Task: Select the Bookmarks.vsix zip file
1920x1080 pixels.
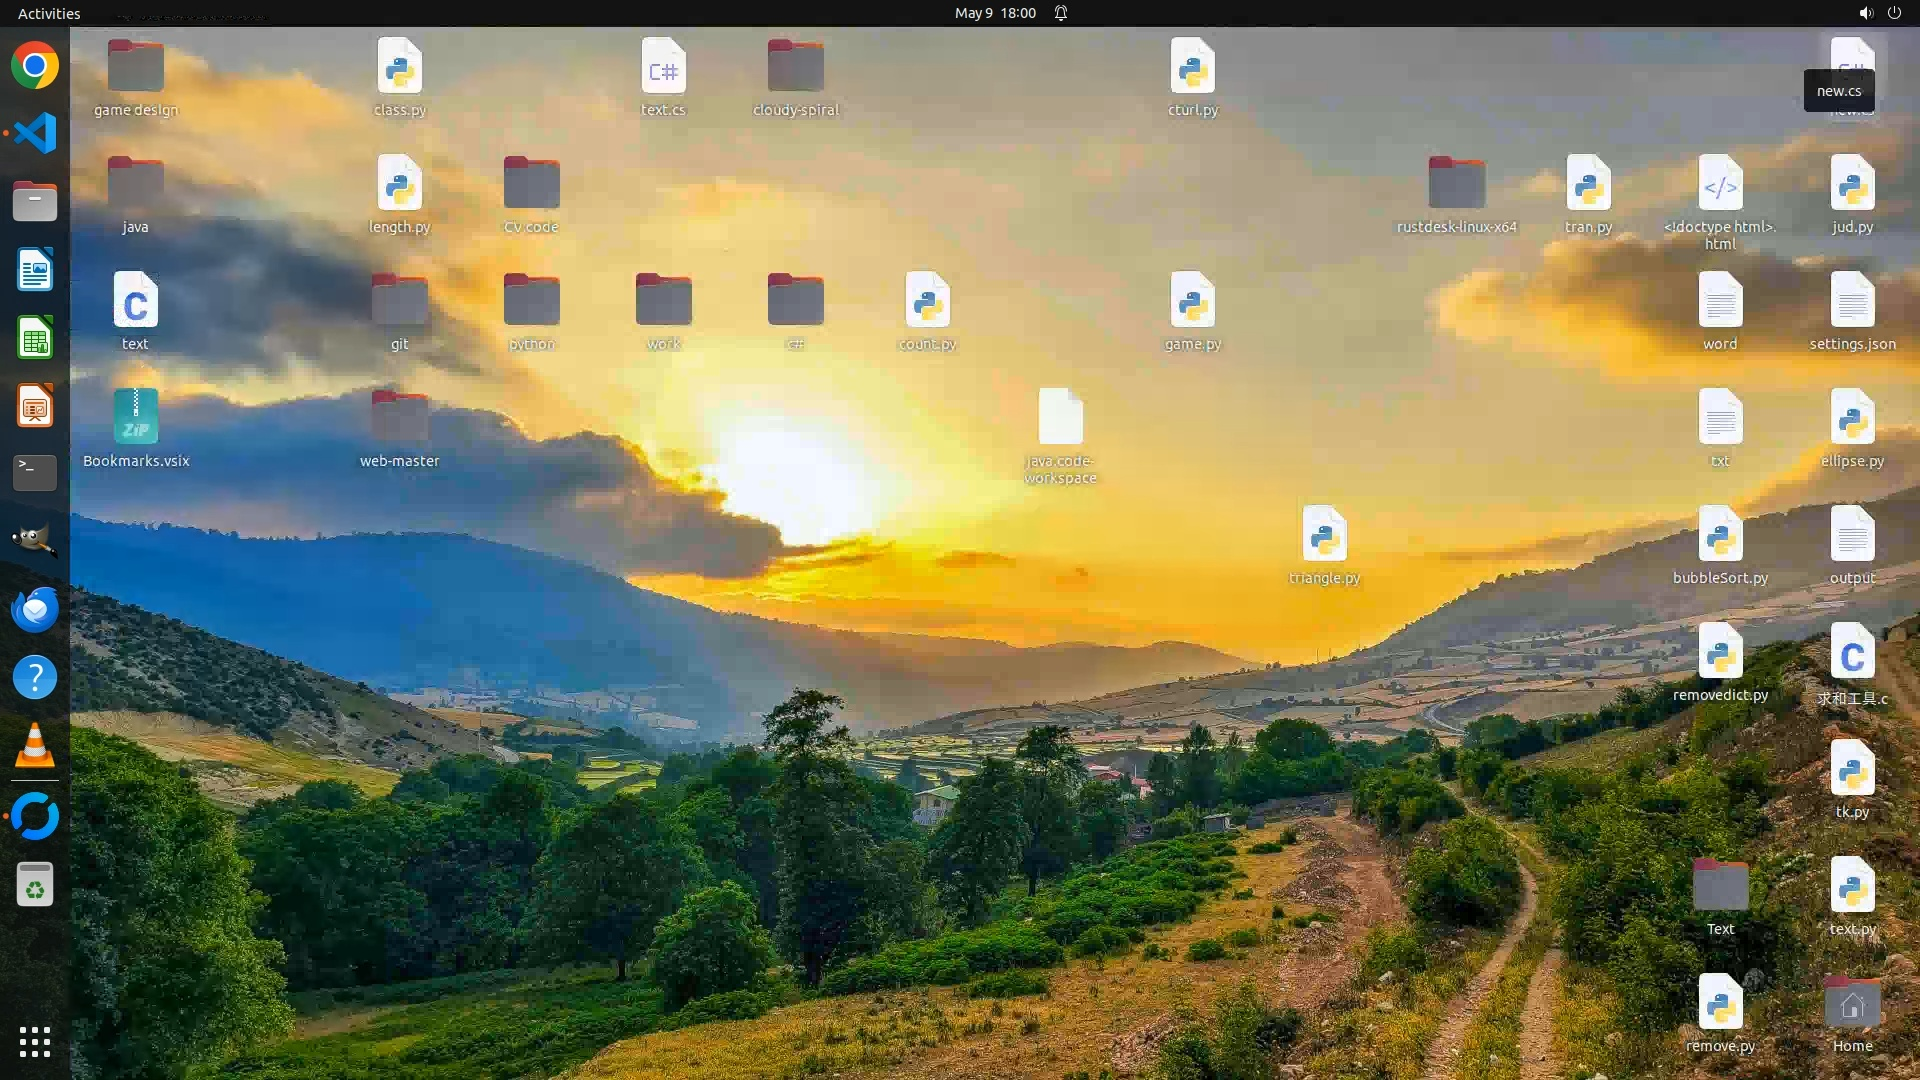Action: [136, 417]
